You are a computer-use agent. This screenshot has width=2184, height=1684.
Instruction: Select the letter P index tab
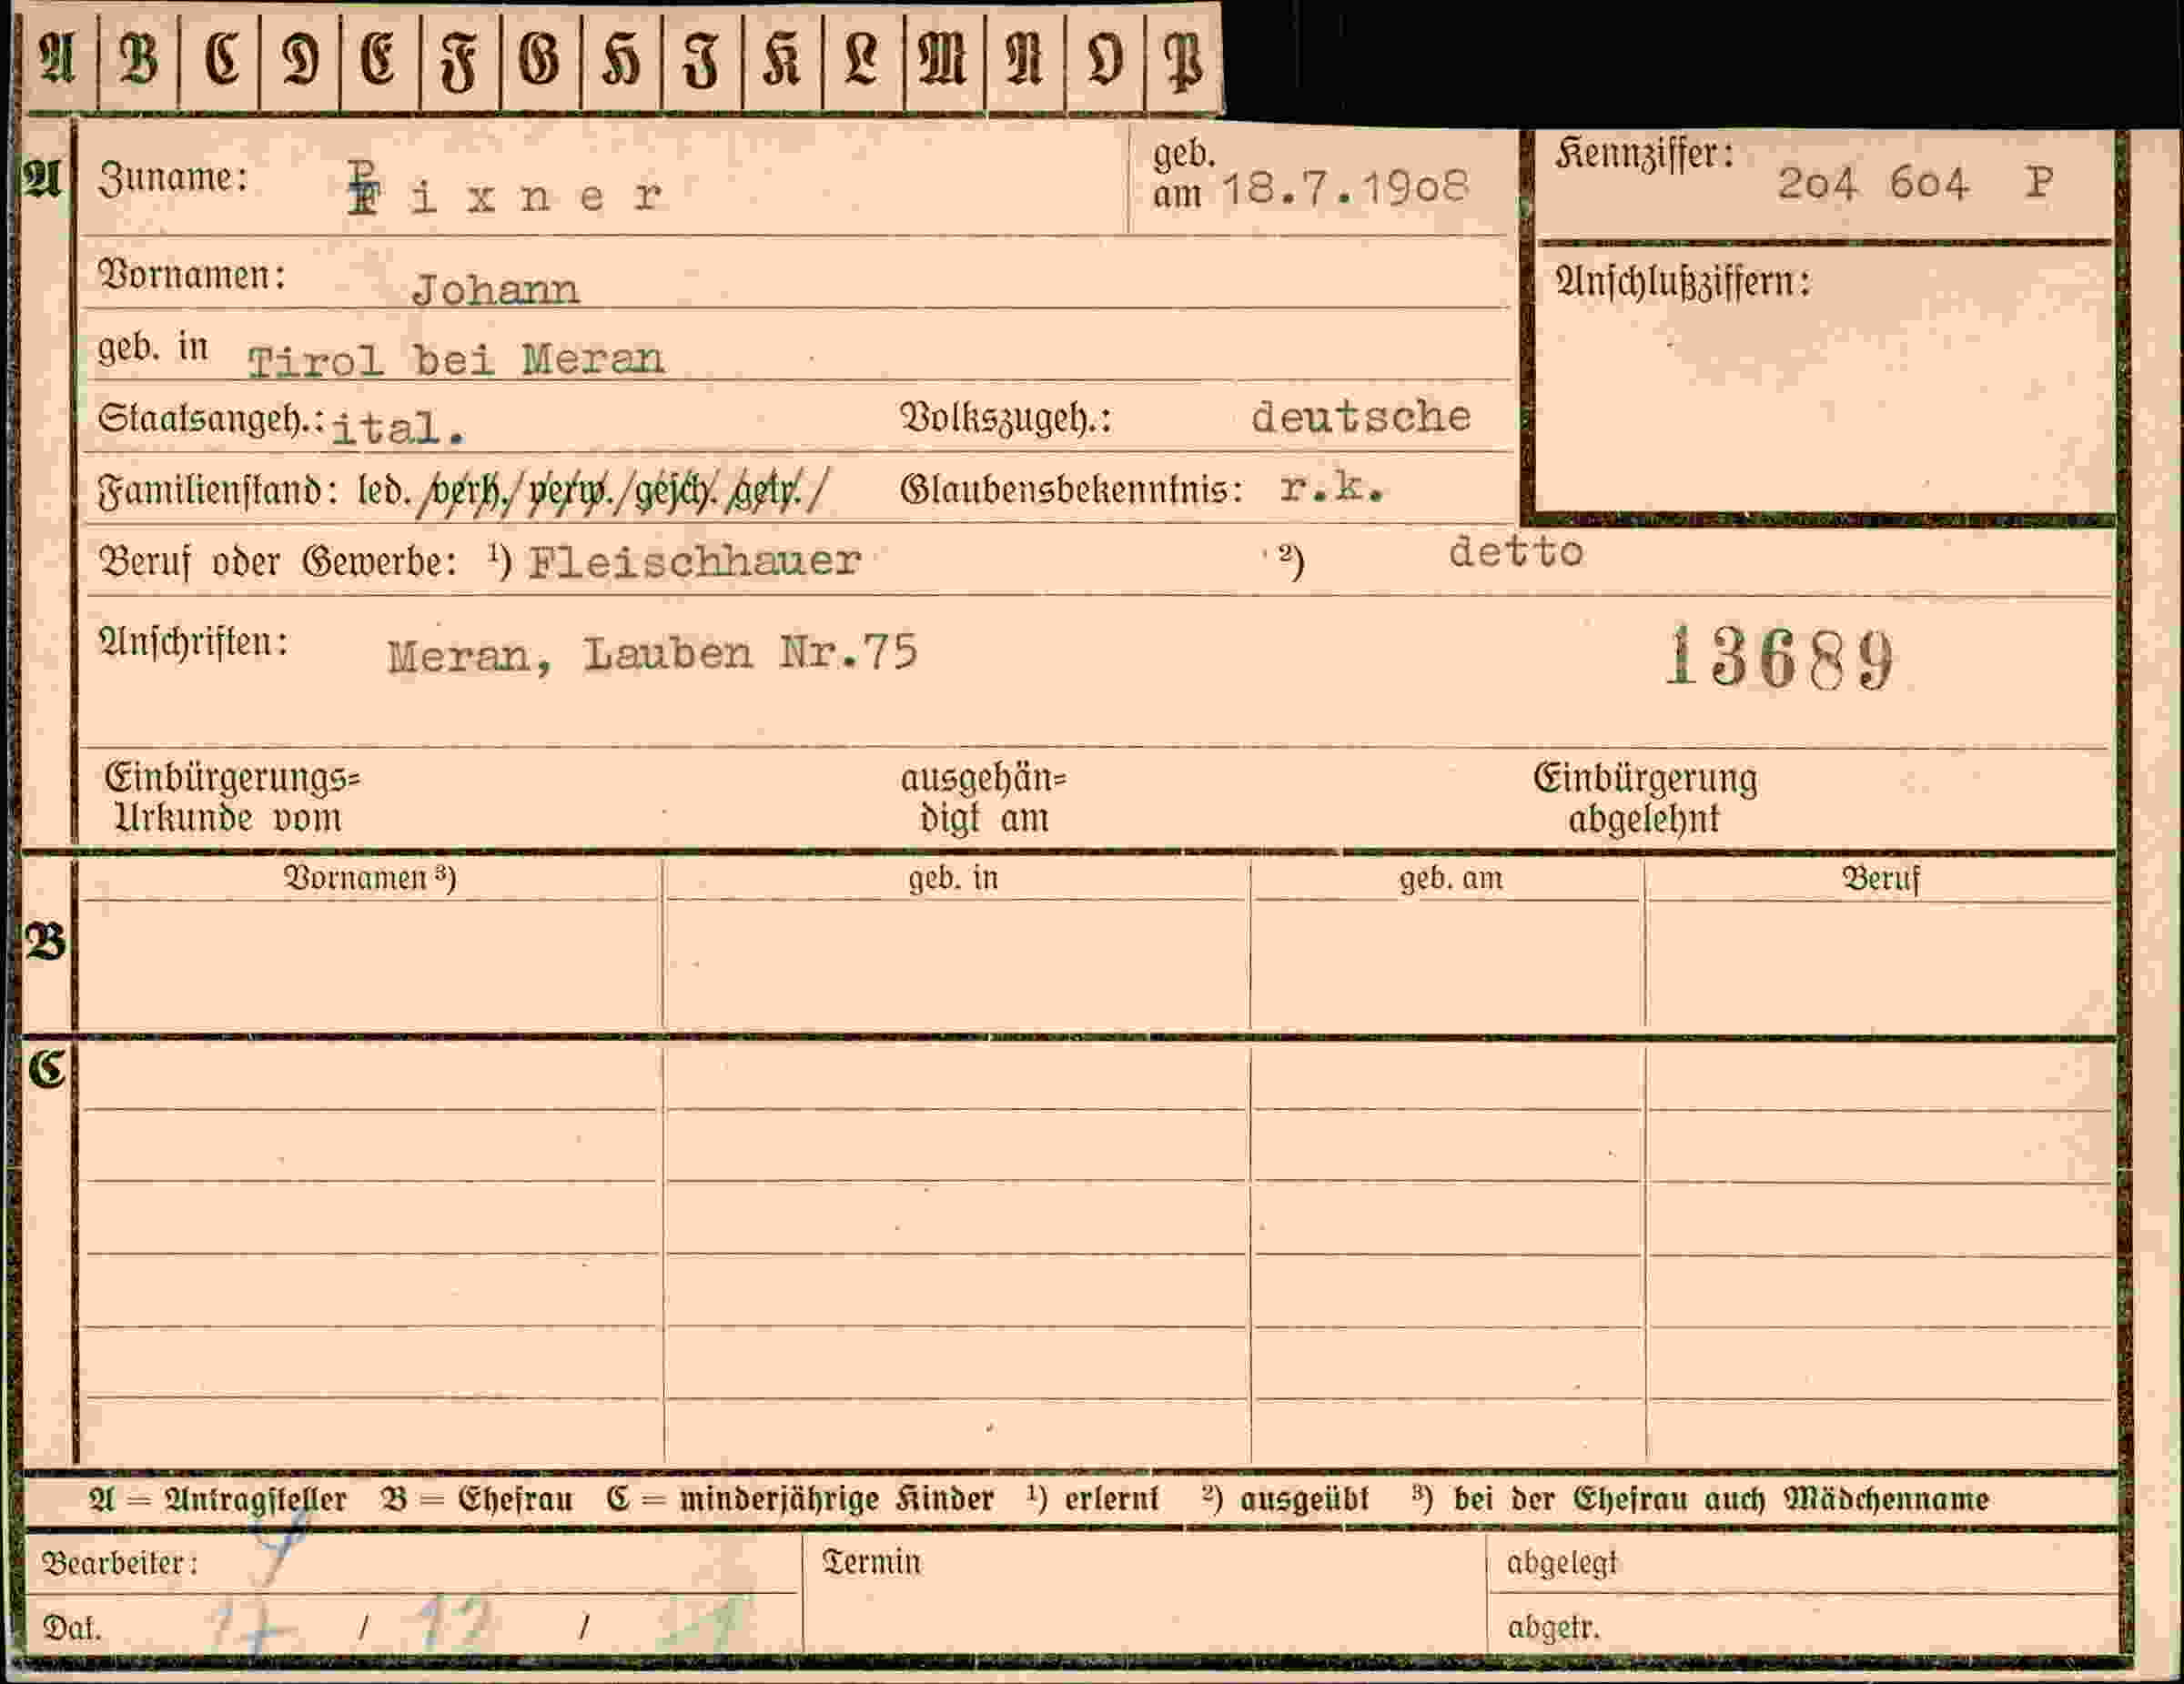[x=1184, y=60]
